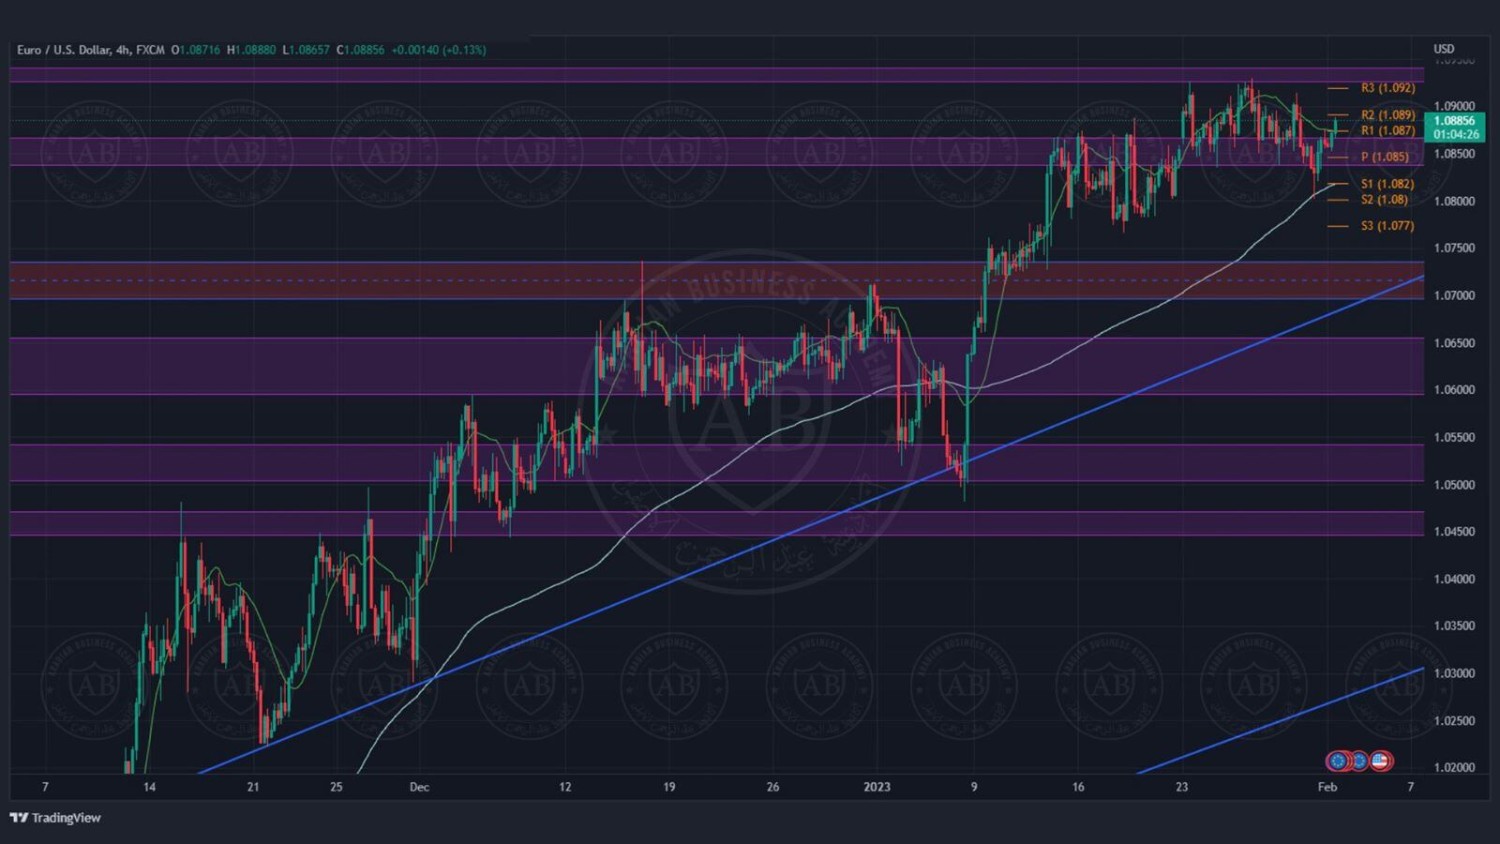The image size is (1500, 844).
Task: Click the Dec label on time axis
Action: coord(419,787)
